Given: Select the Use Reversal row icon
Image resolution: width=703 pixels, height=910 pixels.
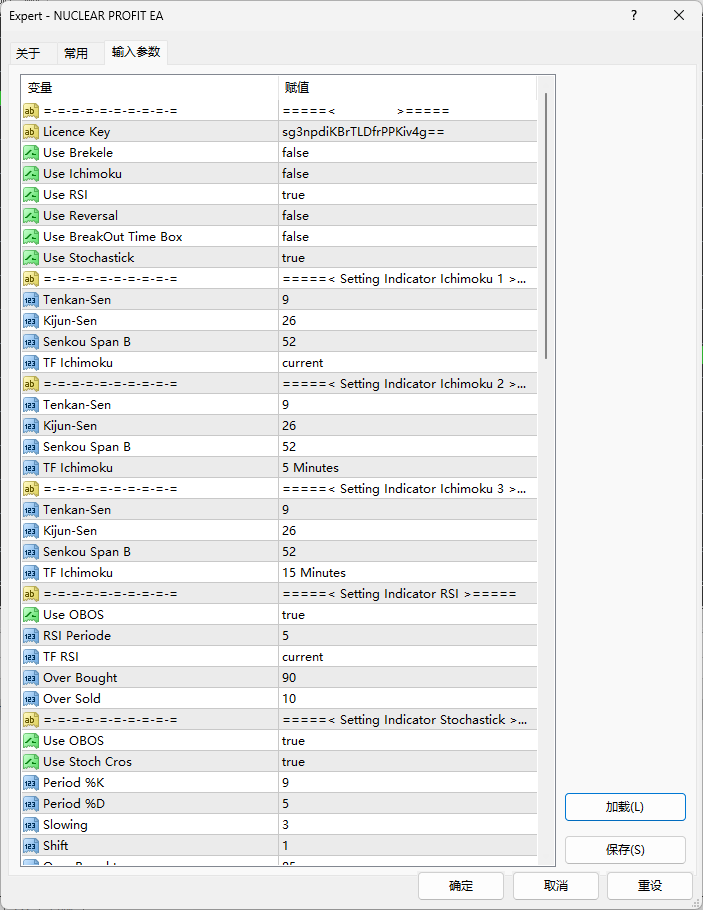Looking at the screenshot, I should point(31,216).
